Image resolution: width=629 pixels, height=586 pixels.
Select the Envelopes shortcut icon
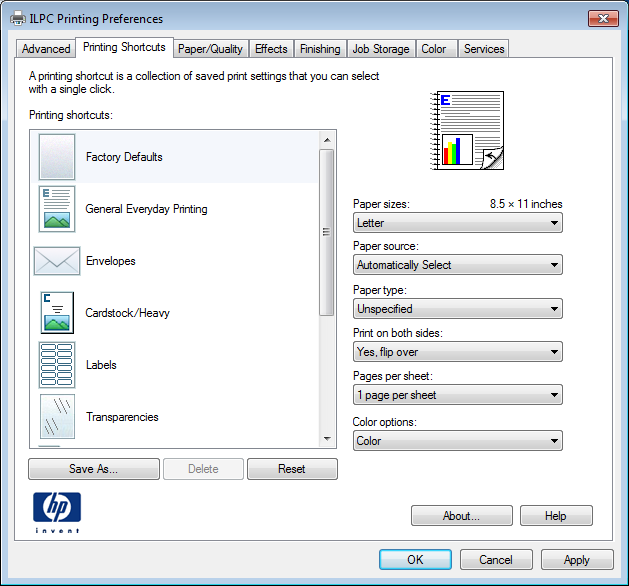(x=57, y=261)
